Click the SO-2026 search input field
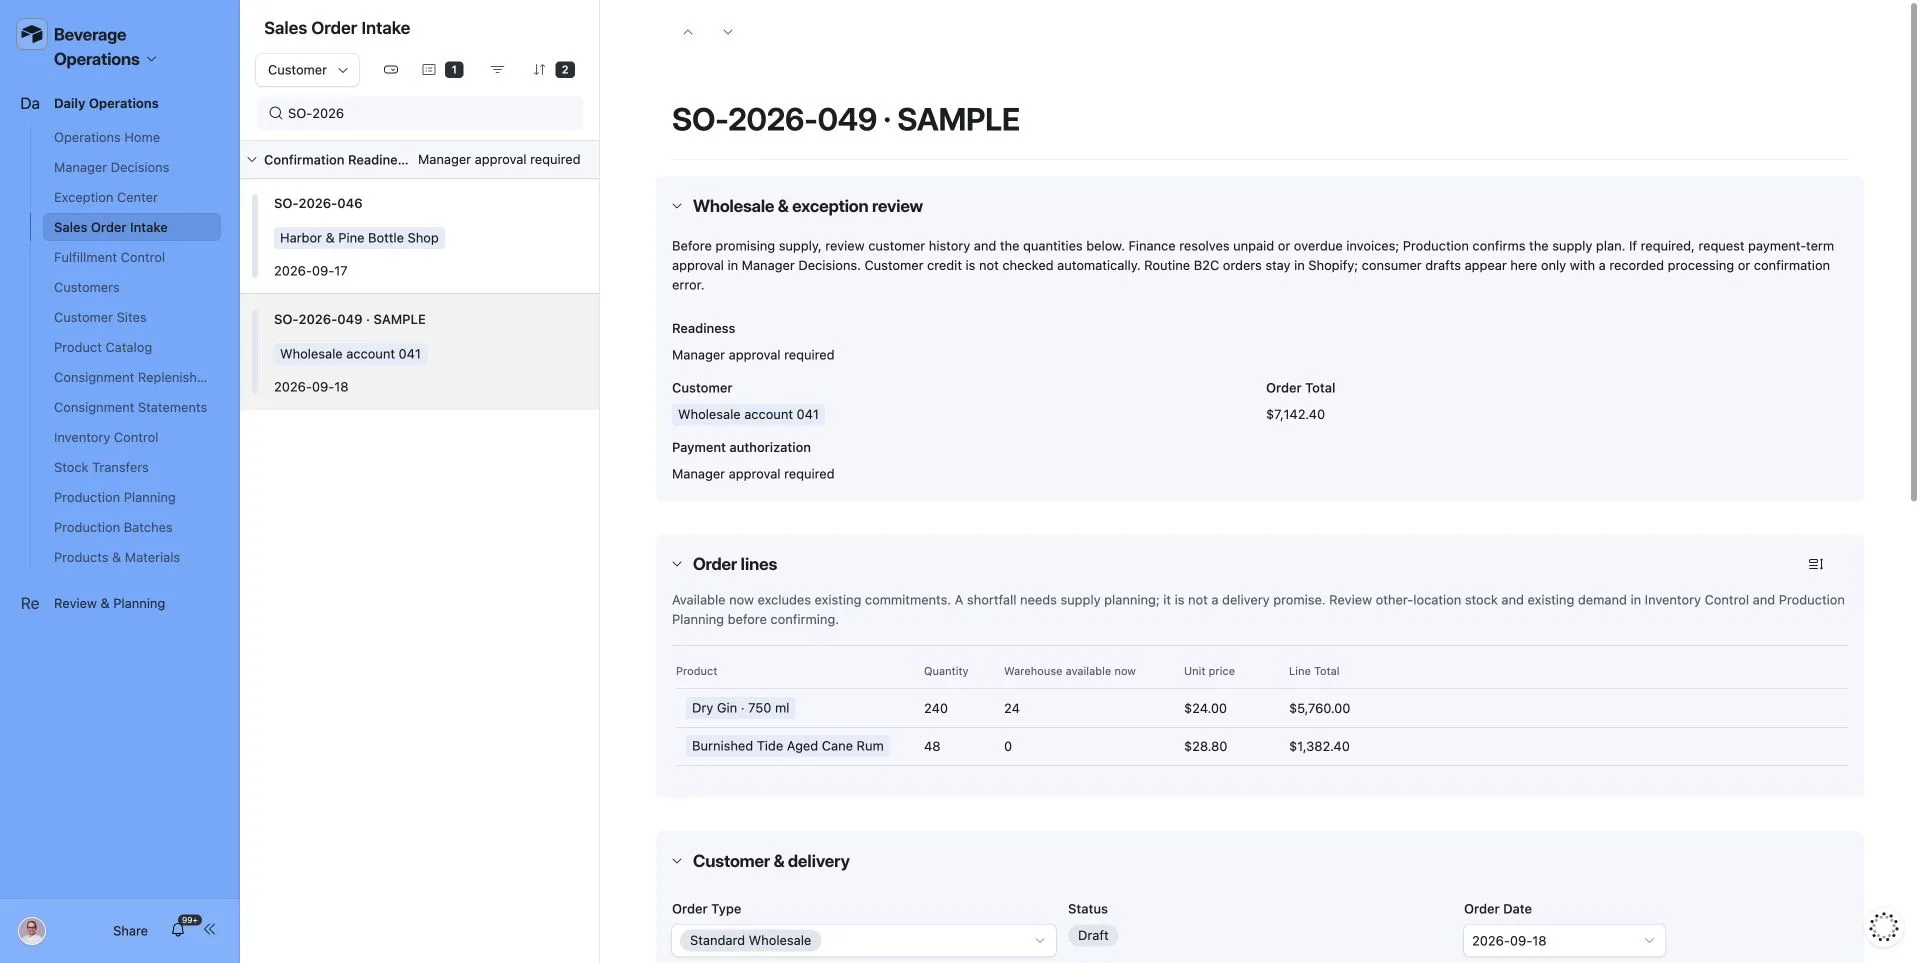 pyautogui.click(x=420, y=113)
